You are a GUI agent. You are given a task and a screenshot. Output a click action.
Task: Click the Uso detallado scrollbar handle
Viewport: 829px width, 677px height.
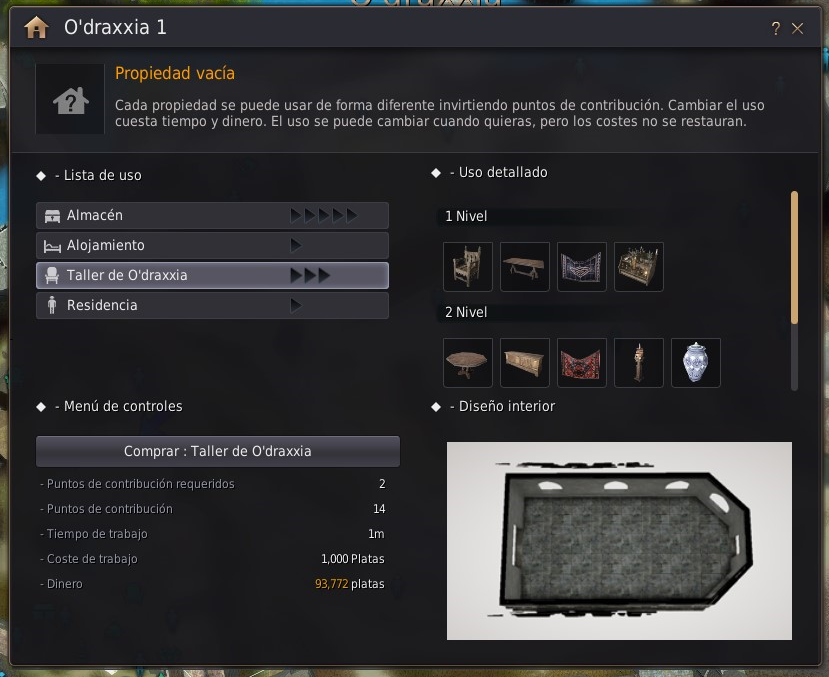794,257
